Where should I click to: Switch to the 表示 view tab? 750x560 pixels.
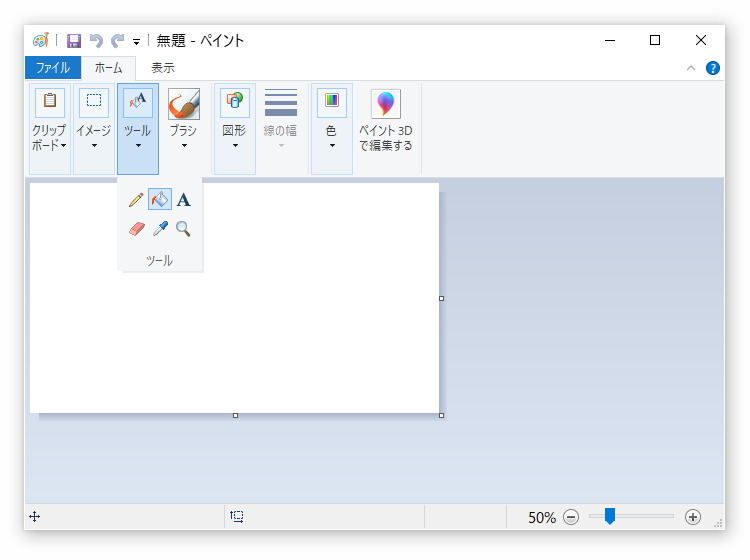[x=163, y=68]
